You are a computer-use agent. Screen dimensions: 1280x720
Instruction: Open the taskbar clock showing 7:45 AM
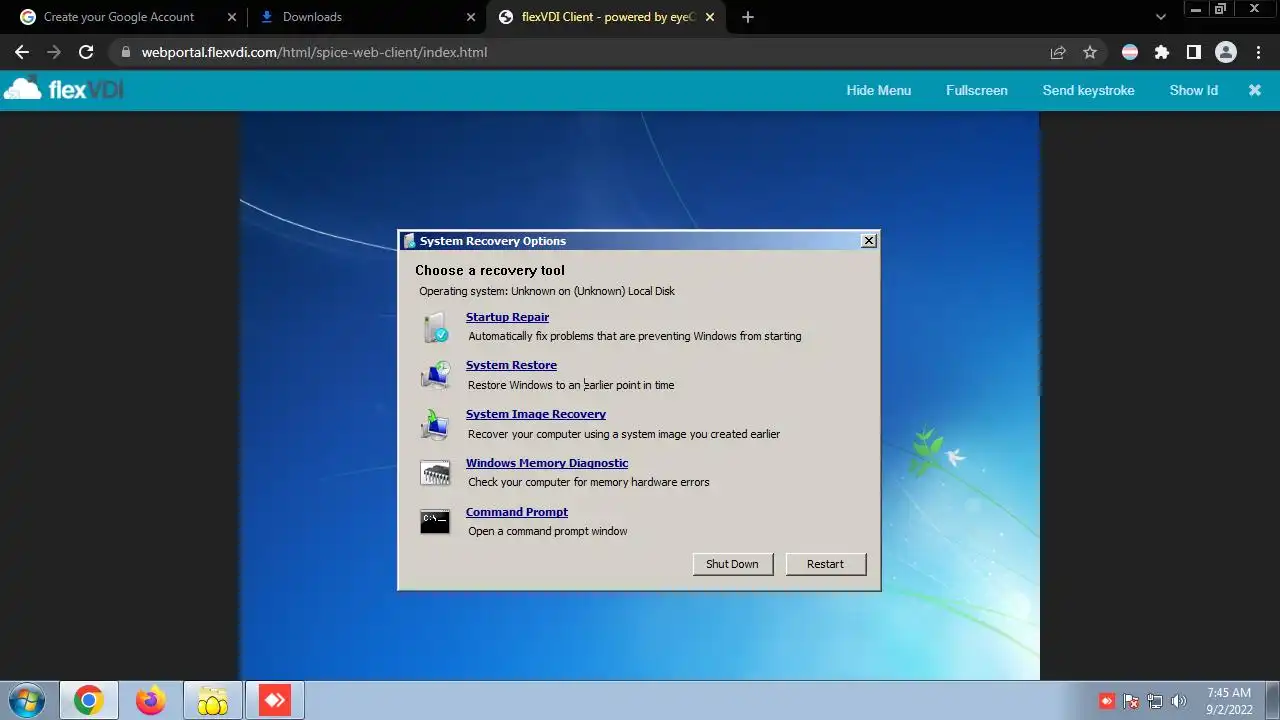tap(1229, 700)
